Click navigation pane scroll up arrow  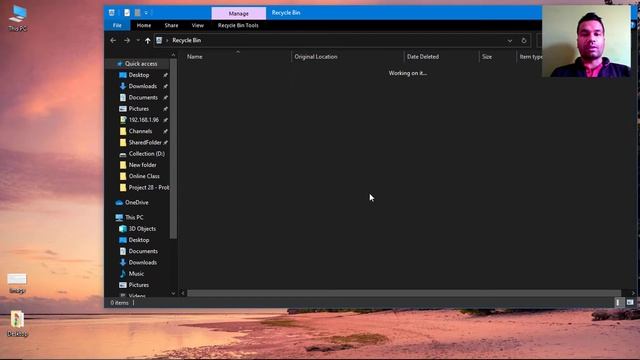[173, 55]
